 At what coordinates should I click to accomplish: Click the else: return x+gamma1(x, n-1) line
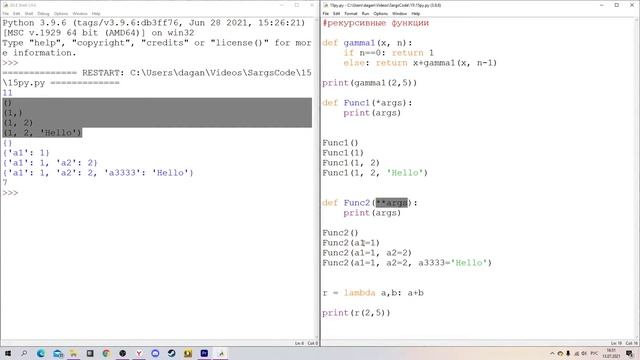tap(420, 63)
